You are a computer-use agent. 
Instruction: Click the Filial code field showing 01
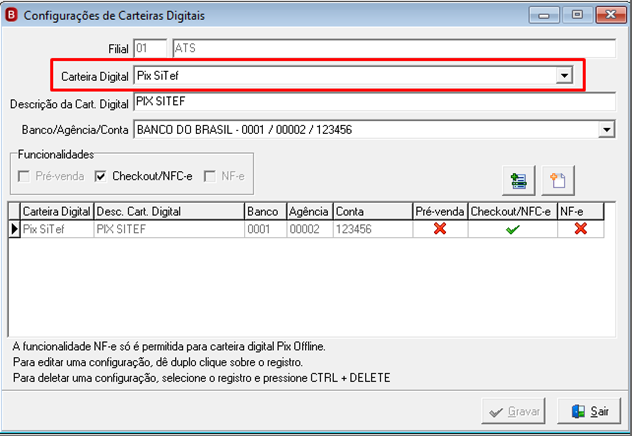(x=150, y=48)
